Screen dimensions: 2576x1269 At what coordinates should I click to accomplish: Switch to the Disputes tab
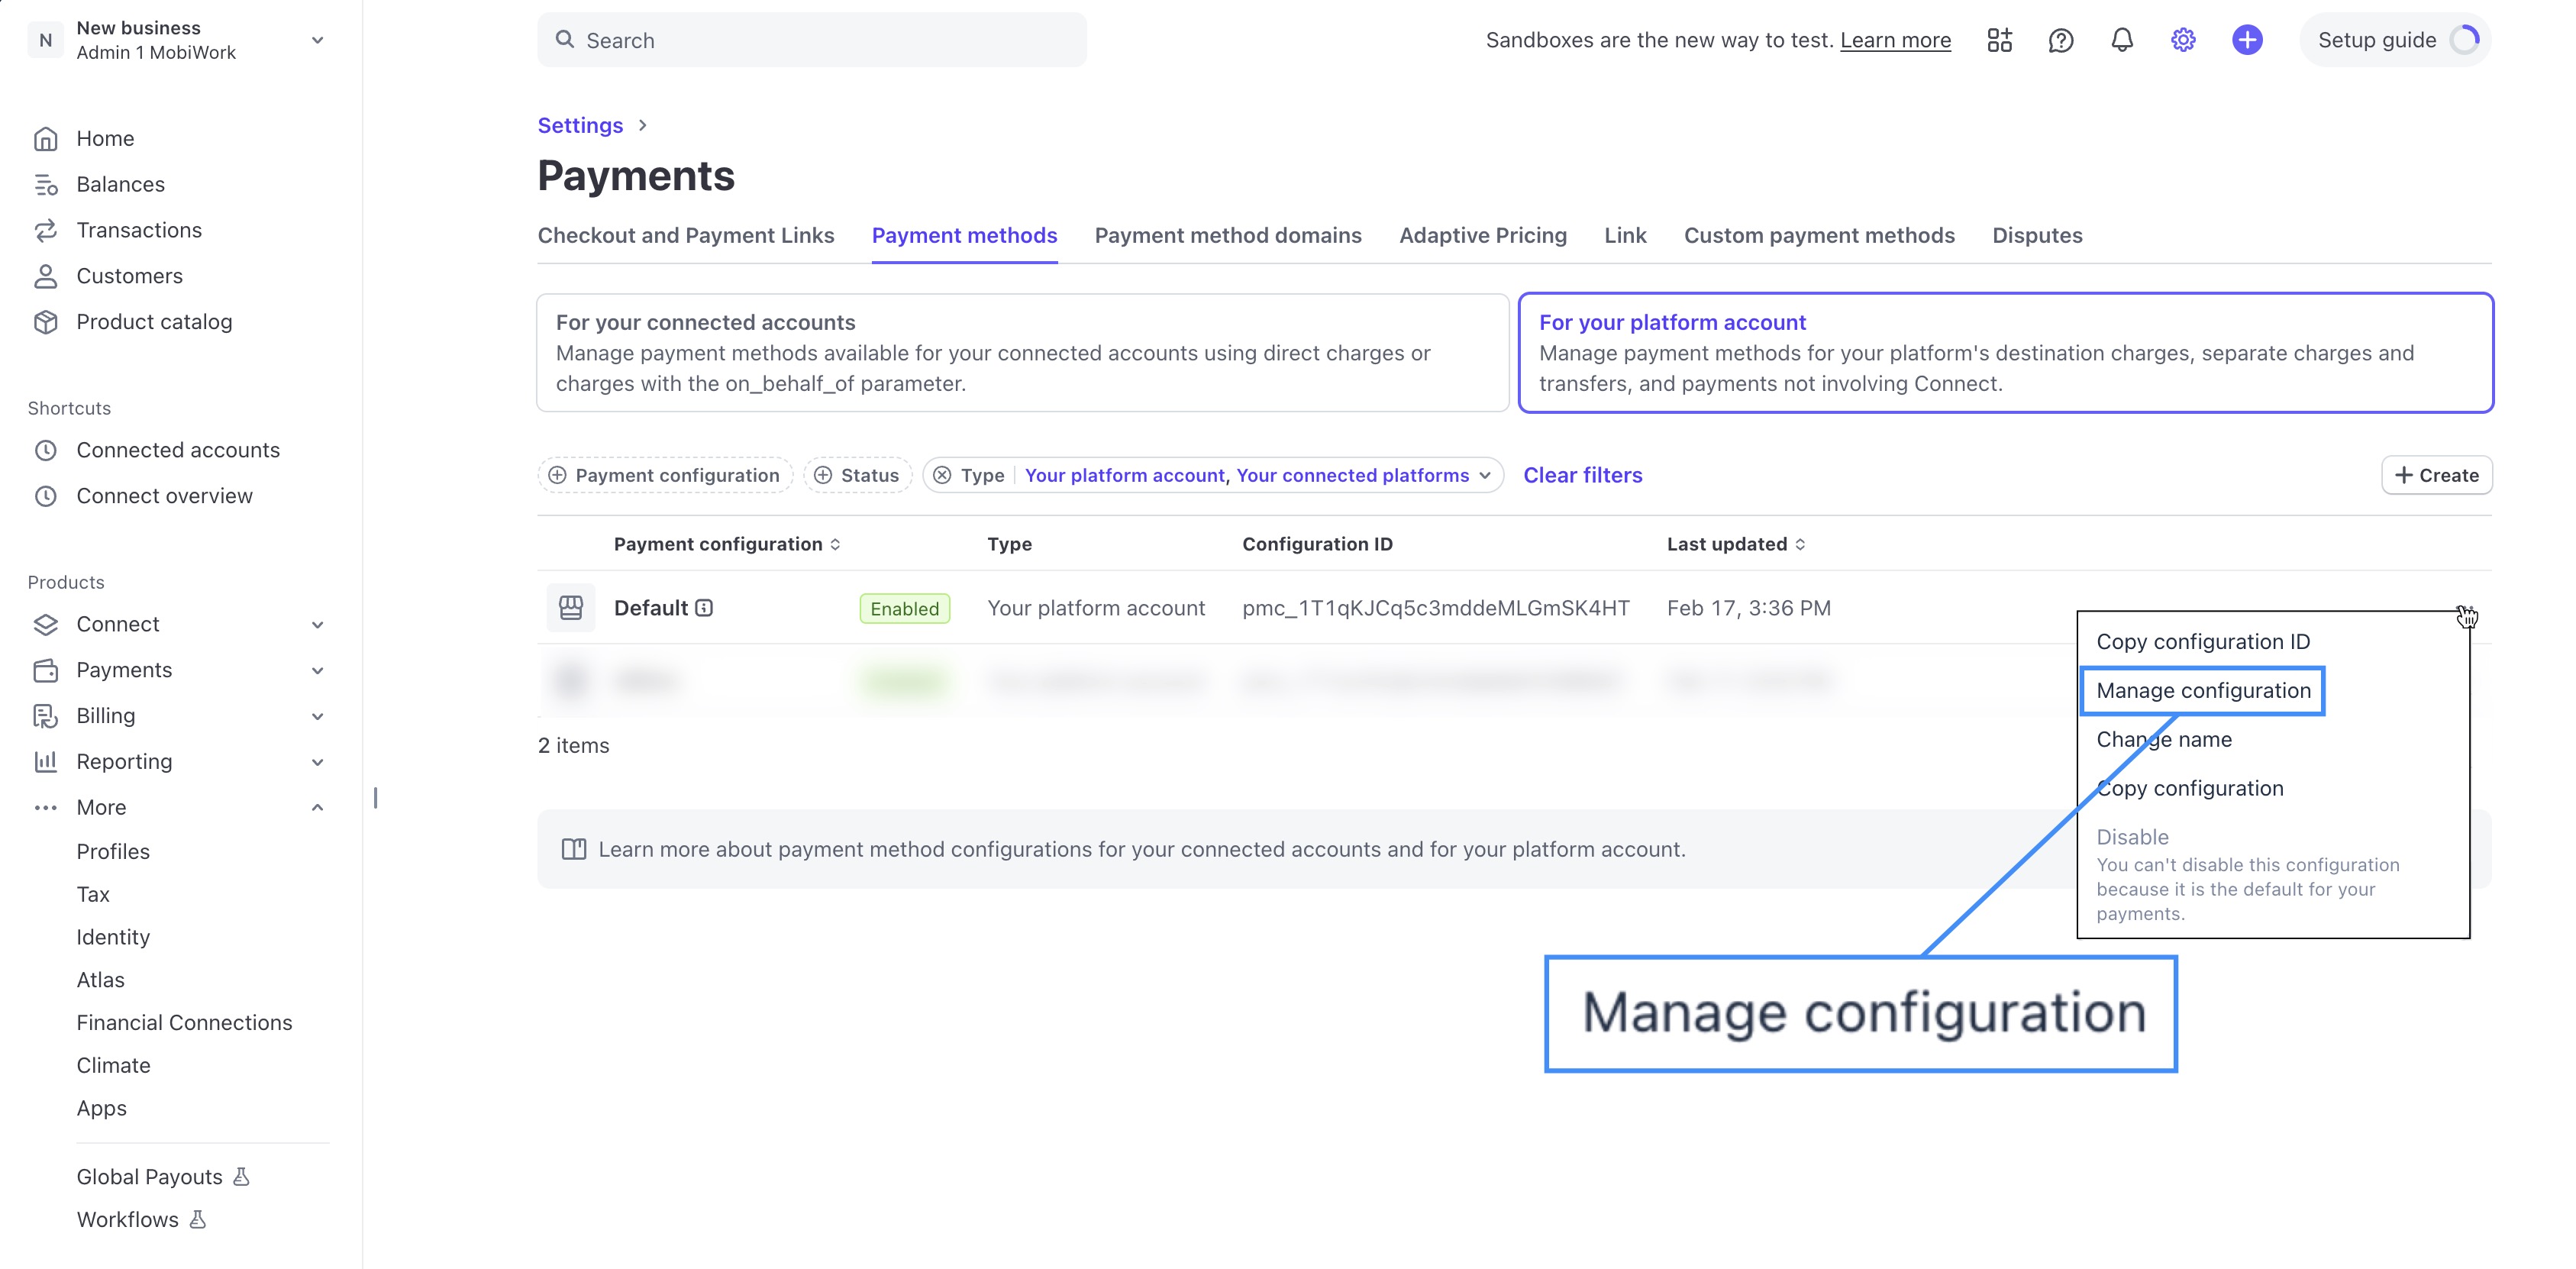(2036, 235)
